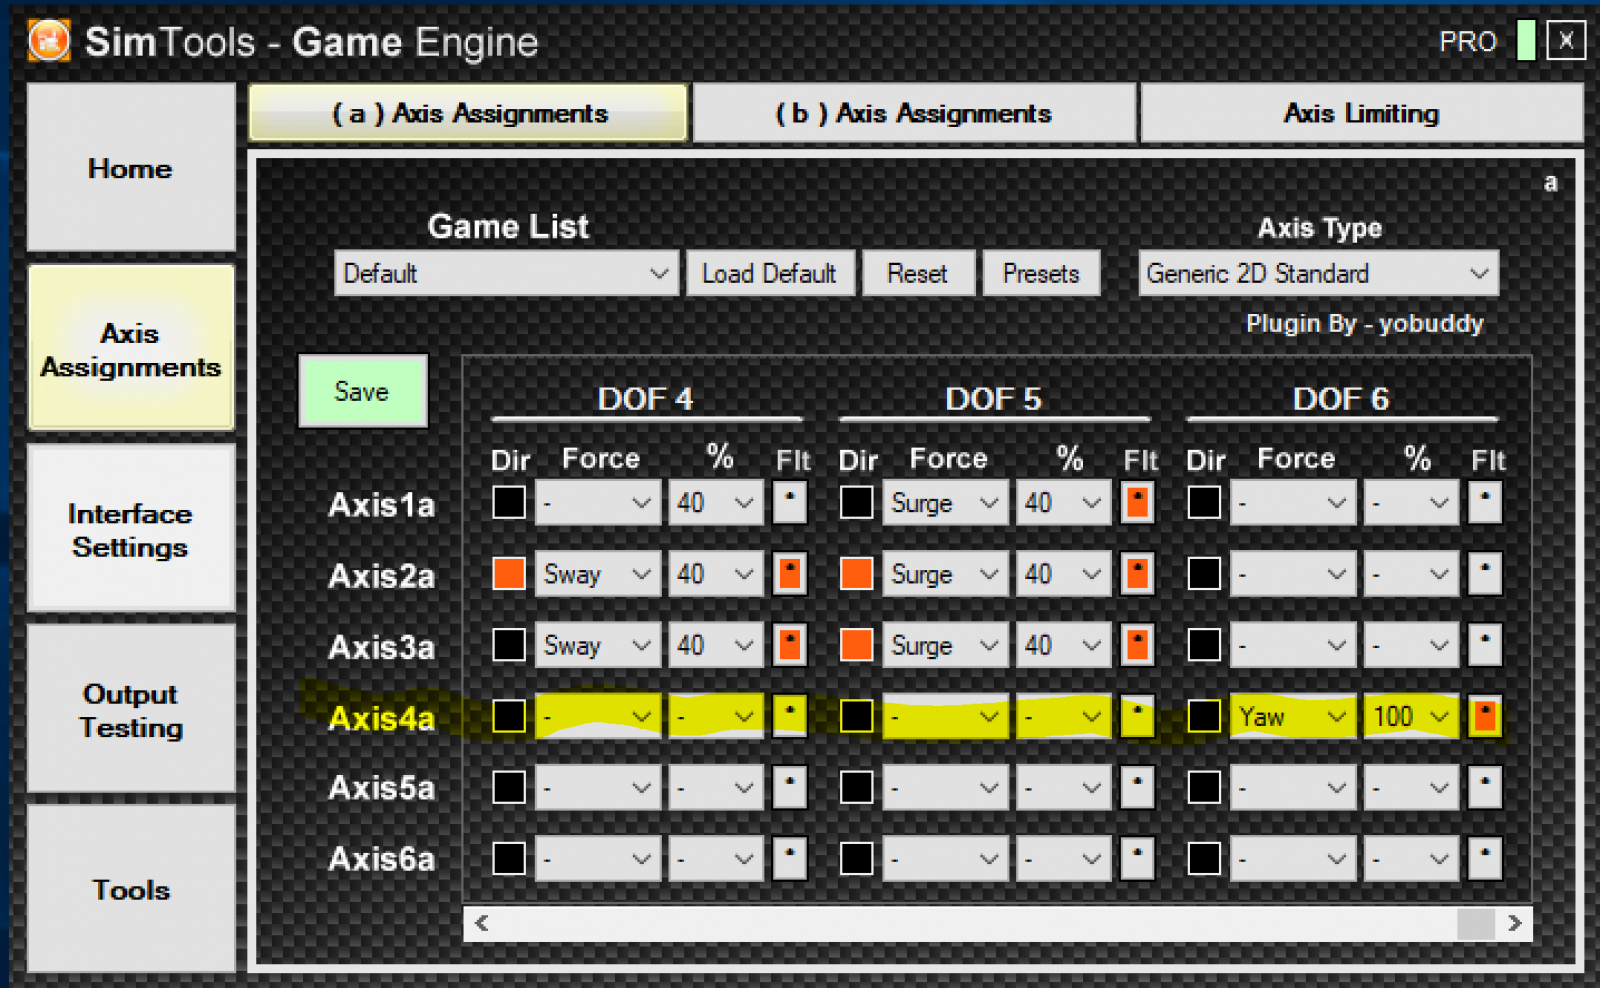
Task: Click the horizontal scrollbar right arrow
Action: [1514, 923]
